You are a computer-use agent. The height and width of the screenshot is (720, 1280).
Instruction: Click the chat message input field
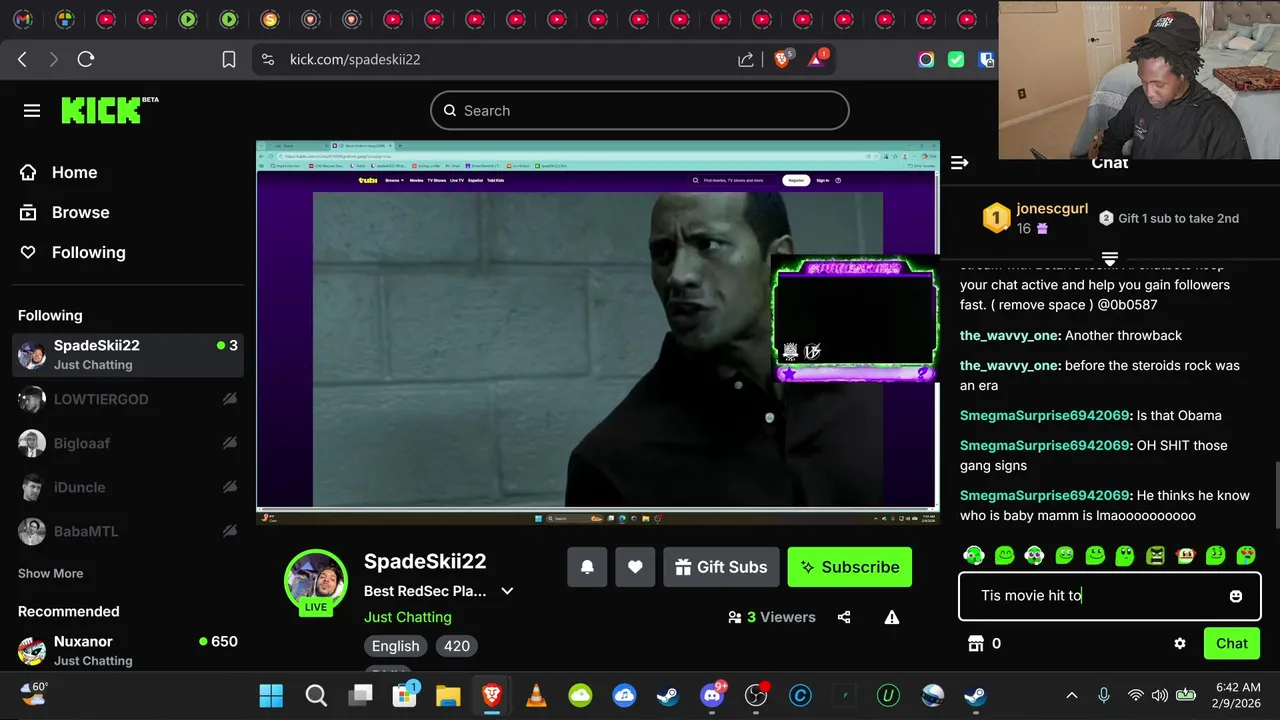pos(1109,595)
